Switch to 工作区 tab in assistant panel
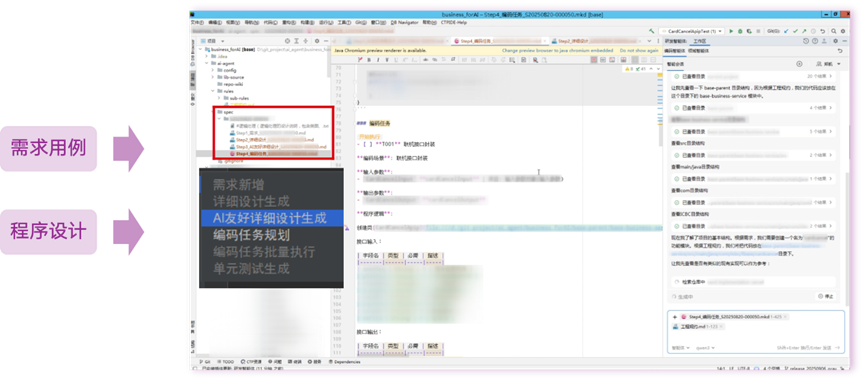The image size is (864, 381). pyautogui.click(x=700, y=41)
